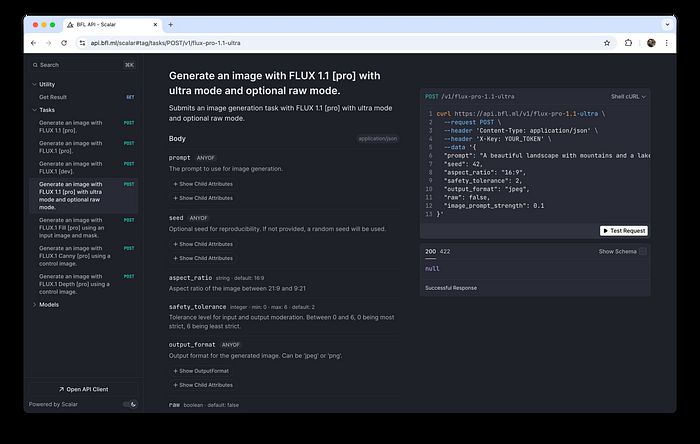Click the user profile avatar in toolbar
Image resolution: width=700 pixels, height=444 pixels.
tap(651, 43)
